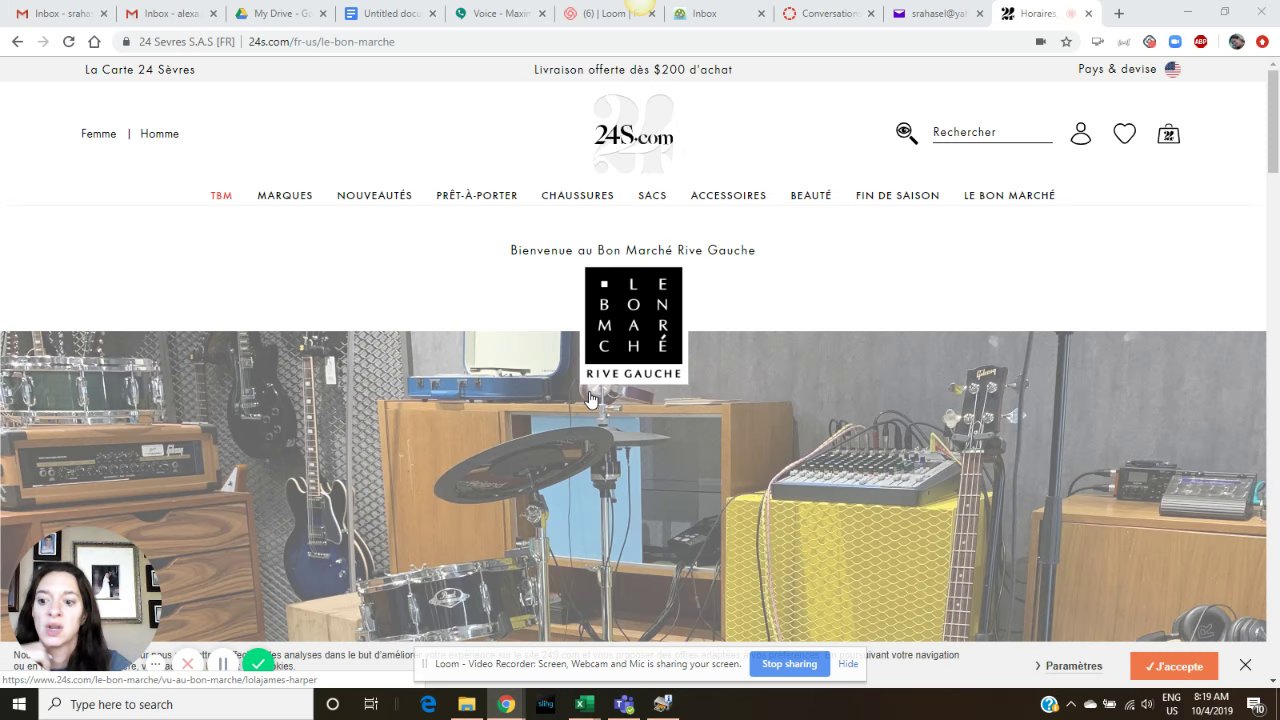Go to the browser home page
This screenshot has height=720, width=1280.
click(94, 42)
